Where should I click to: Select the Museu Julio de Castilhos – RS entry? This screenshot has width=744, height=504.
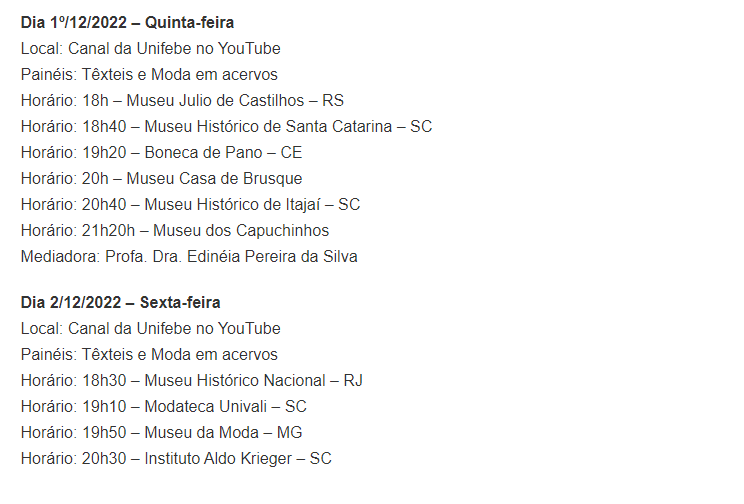(x=182, y=101)
